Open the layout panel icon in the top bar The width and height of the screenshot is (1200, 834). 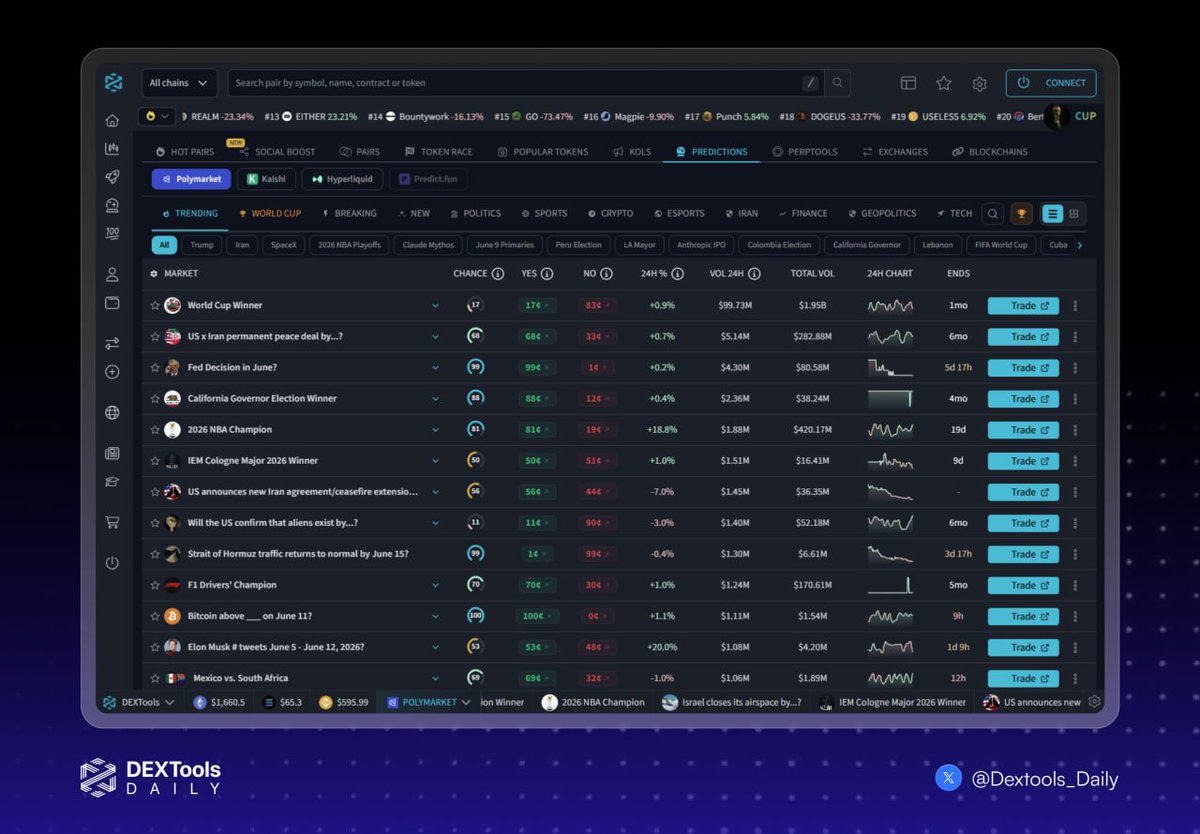pyautogui.click(x=908, y=83)
